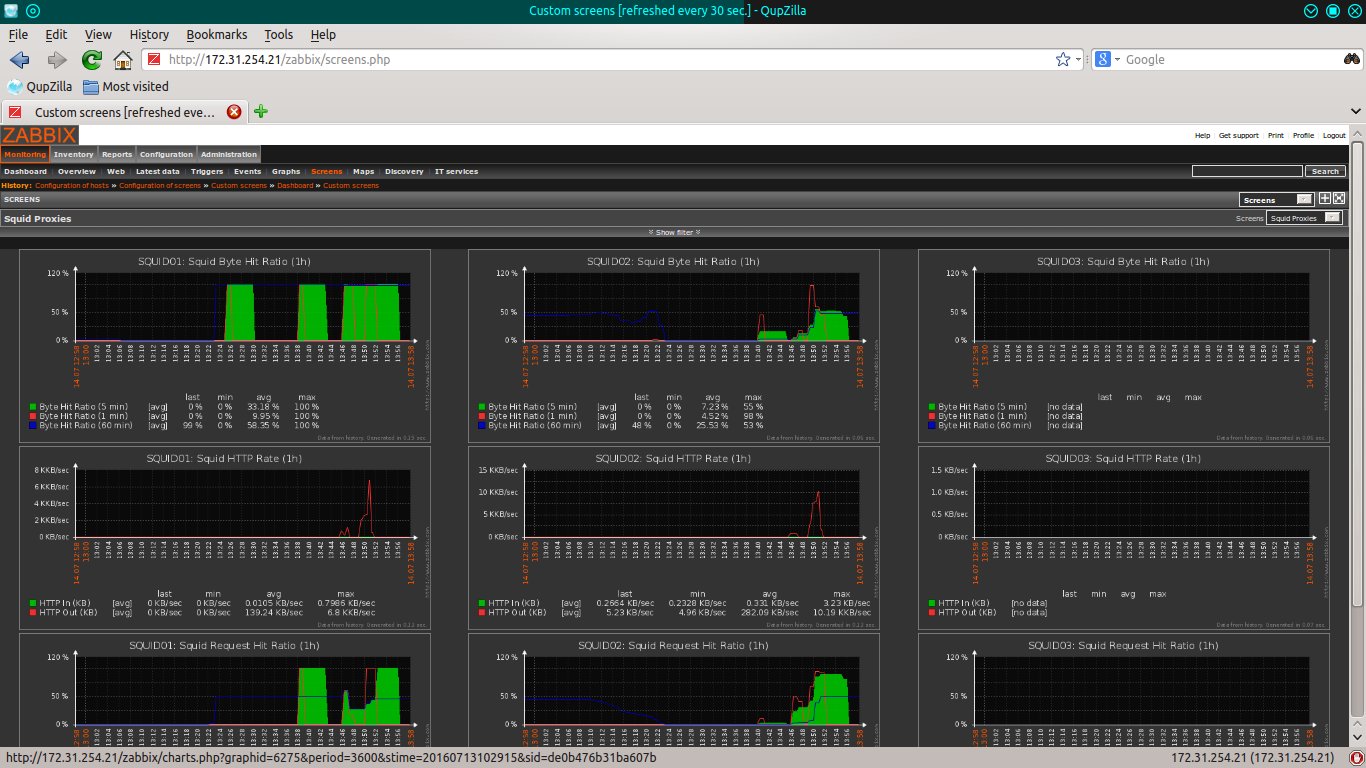Viewport: 1366px width, 768px height.
Task: Select the Graphs menu item
Action: click(x=286, y=171)
